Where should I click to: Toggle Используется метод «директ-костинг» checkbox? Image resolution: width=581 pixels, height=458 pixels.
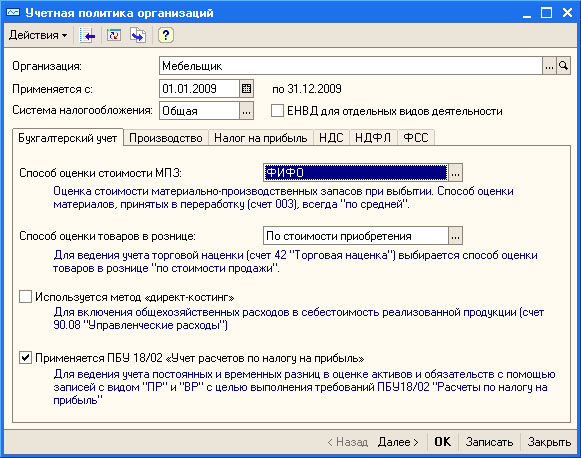pyautogui.click(x=25, y=297)
